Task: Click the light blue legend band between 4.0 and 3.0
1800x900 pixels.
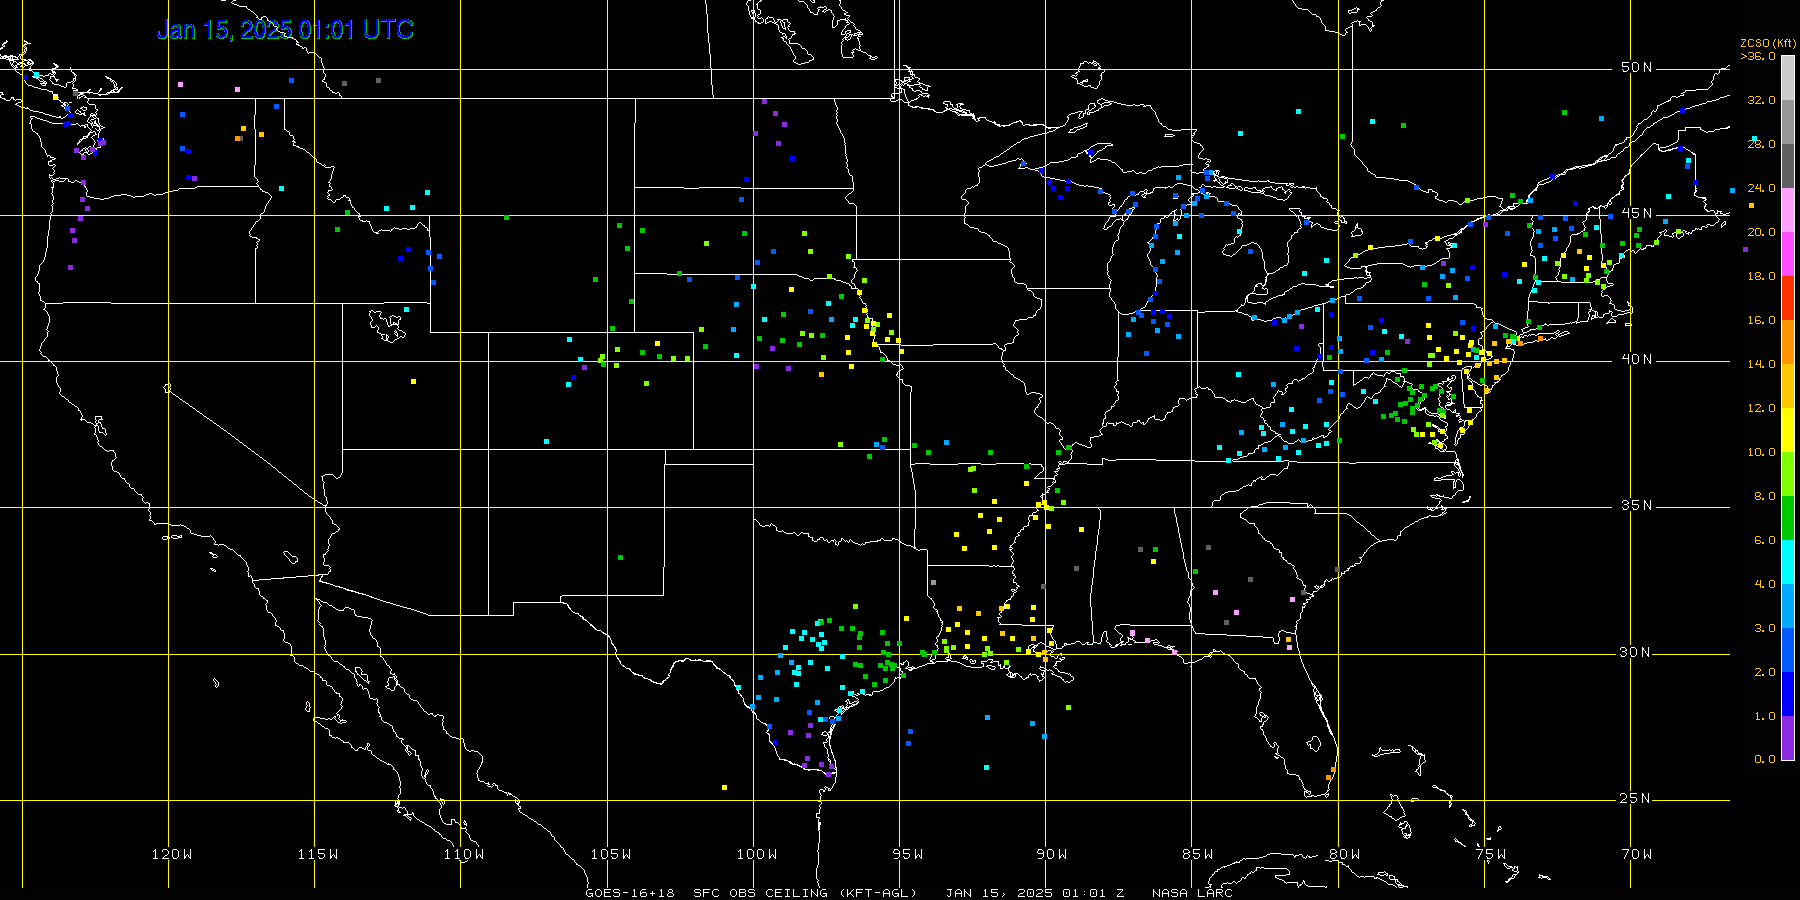Action: [x=1788, y=606]
